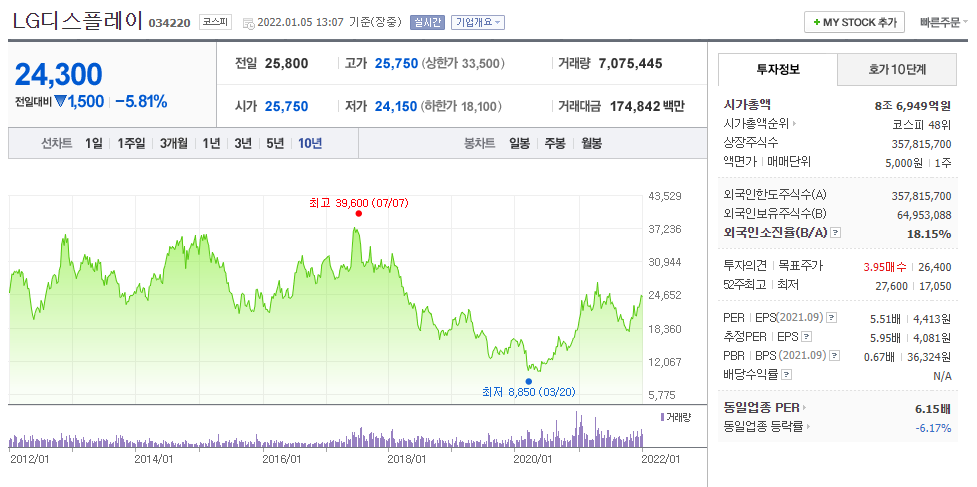
Task: Click the -5.81% change percentage
Action: point(141,102)
